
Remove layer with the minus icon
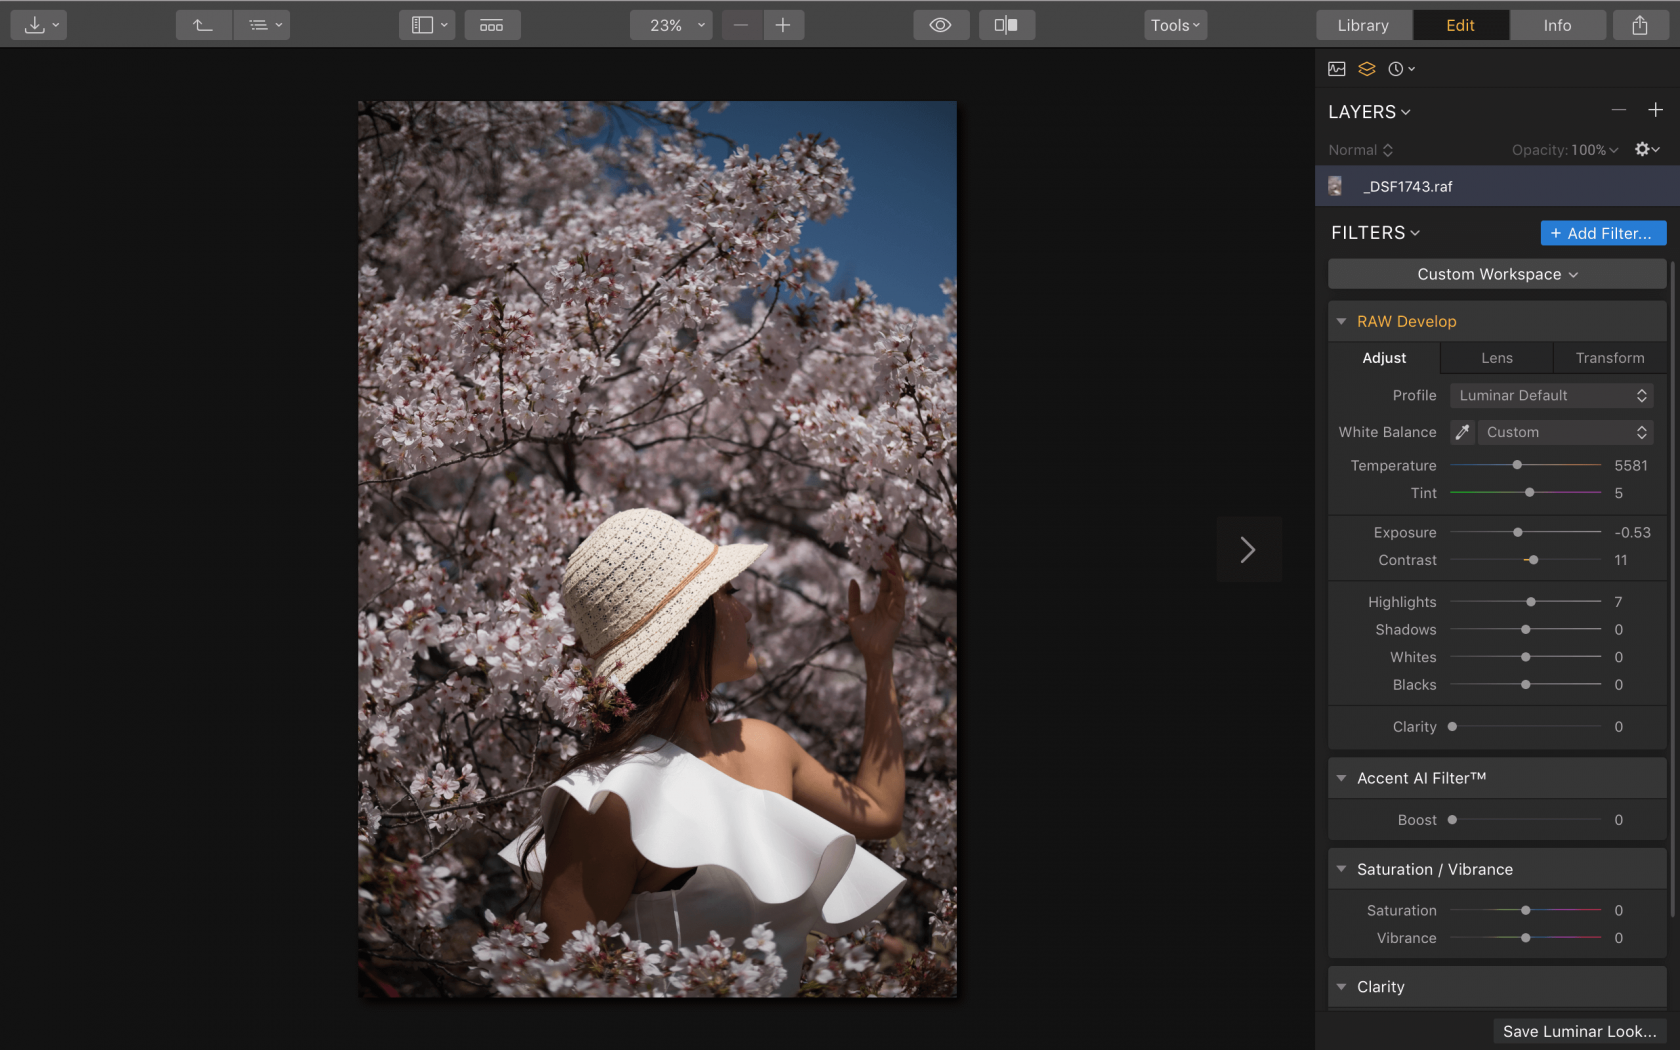(1619, 110)
